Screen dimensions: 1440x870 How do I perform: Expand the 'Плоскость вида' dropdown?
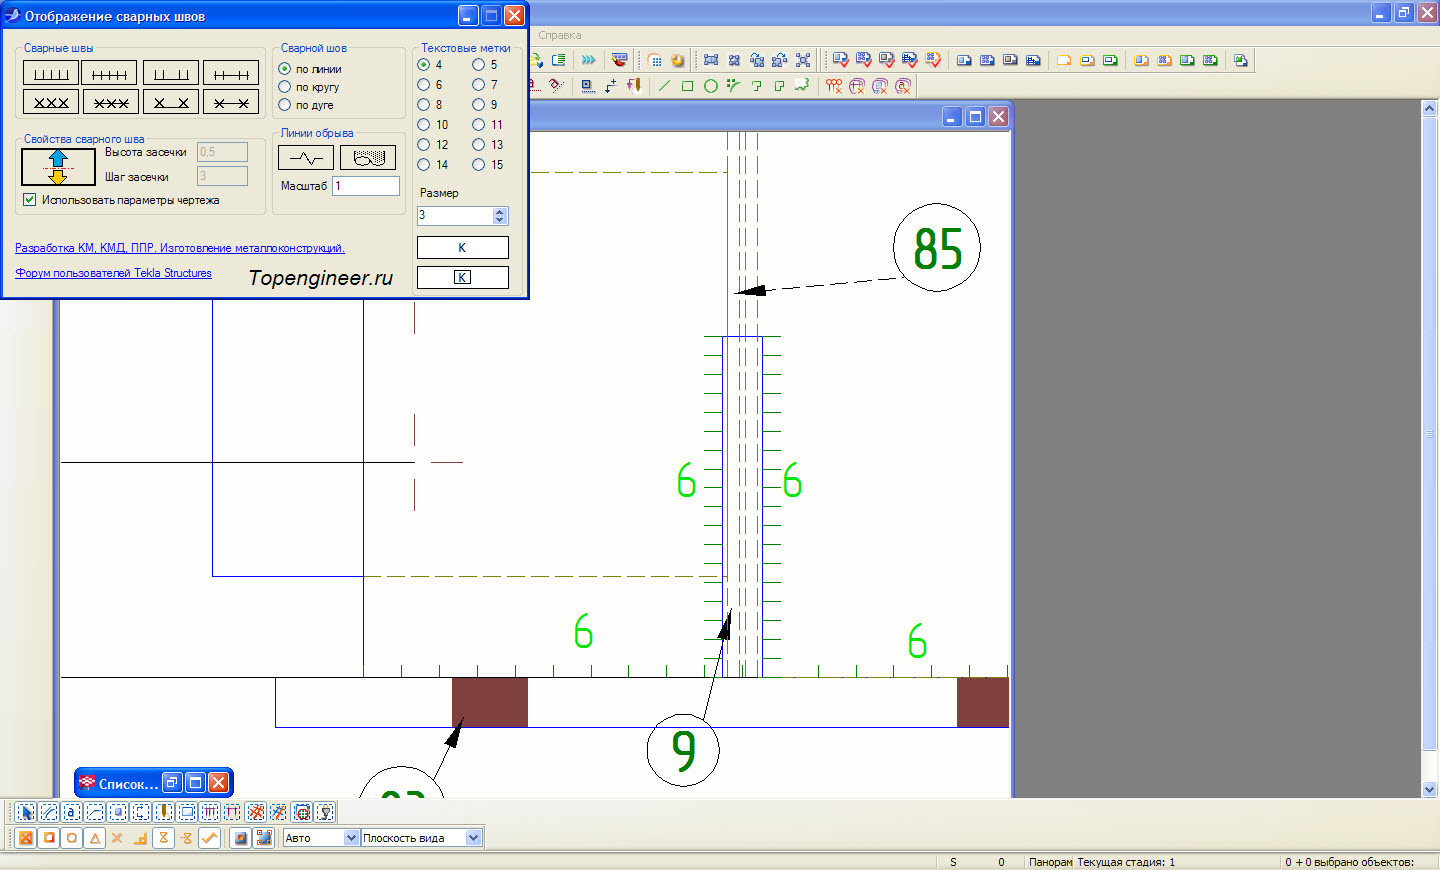click(473, 838)
